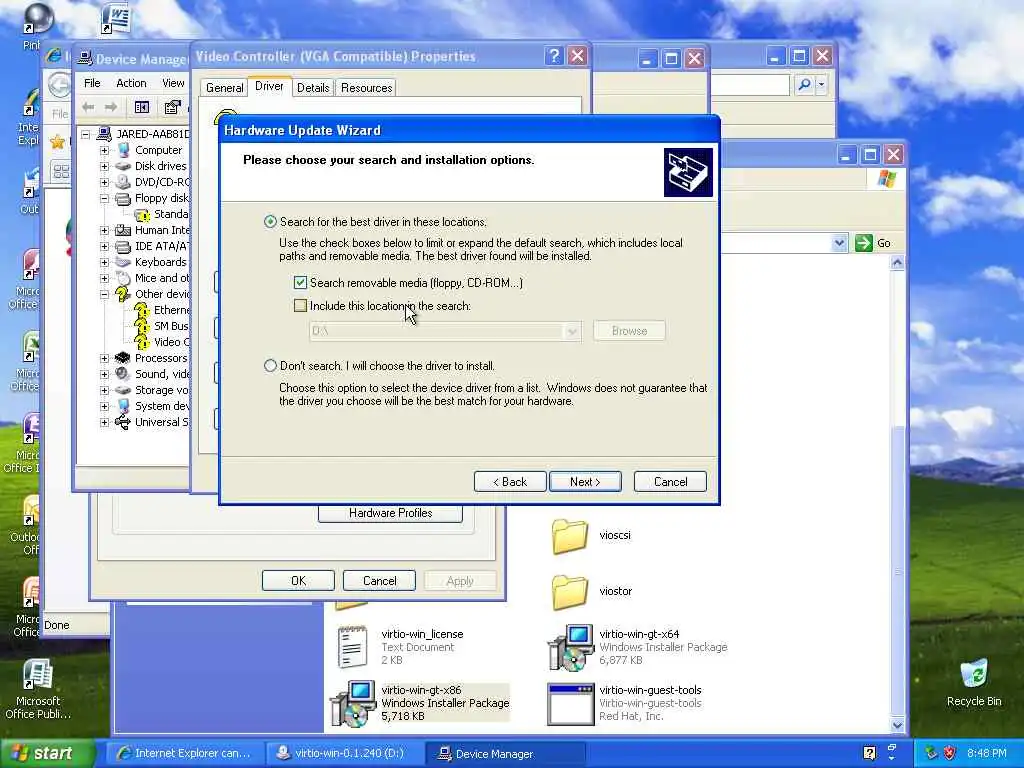Image resolution: width=1024 pixels, height=768 pixels.
Task: Open Action menu in Device Manager
Action: coord(131,83)
